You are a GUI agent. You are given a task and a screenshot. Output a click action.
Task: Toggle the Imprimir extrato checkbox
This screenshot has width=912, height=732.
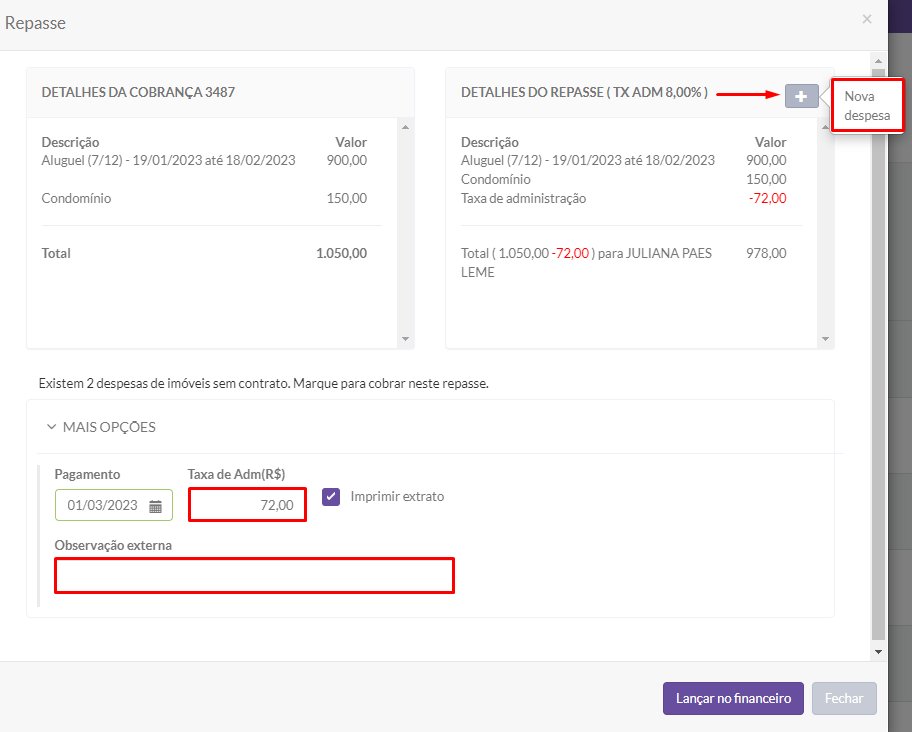click(331, 497)
